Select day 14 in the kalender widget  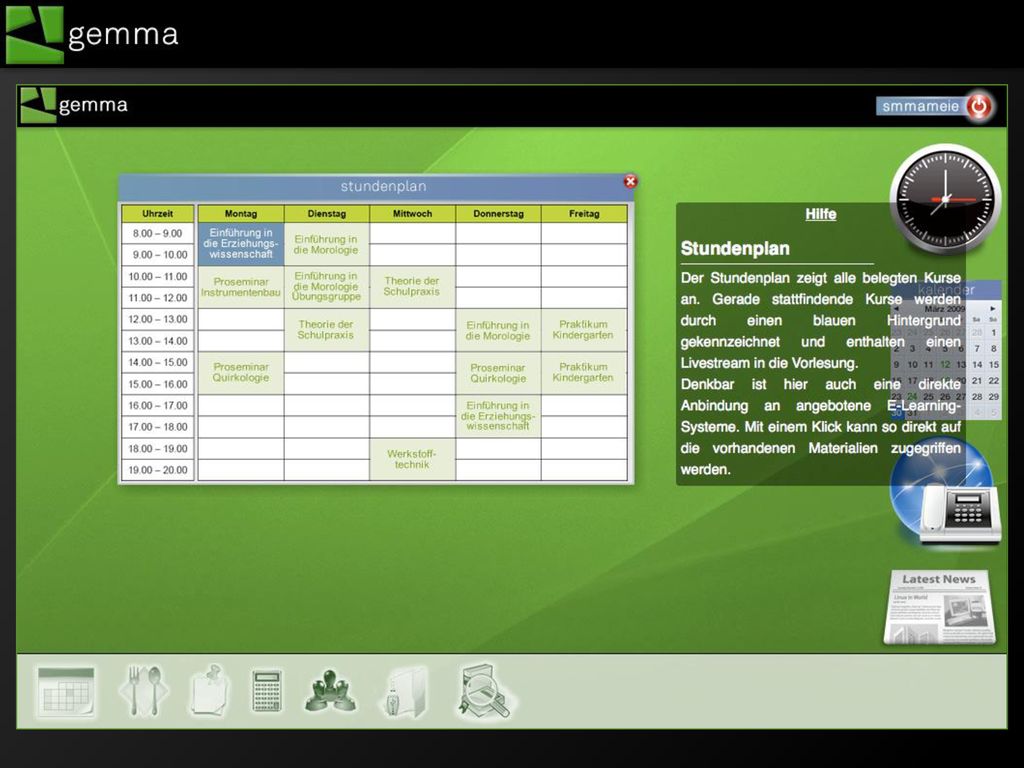click(977, 364)
